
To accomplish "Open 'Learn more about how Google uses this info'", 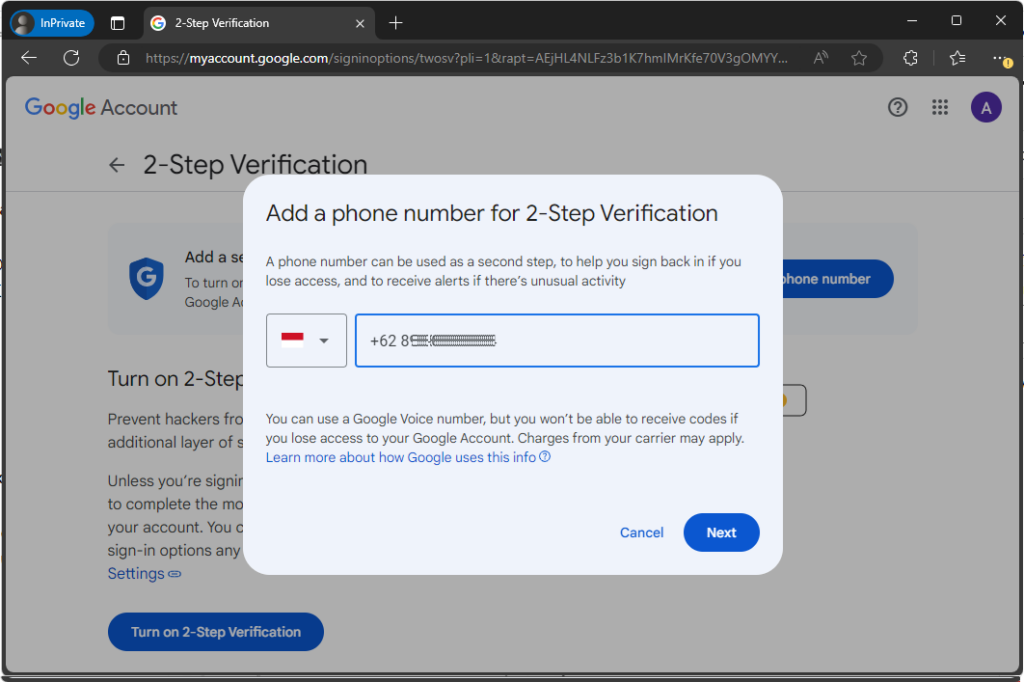I will [x=401, y=457].
